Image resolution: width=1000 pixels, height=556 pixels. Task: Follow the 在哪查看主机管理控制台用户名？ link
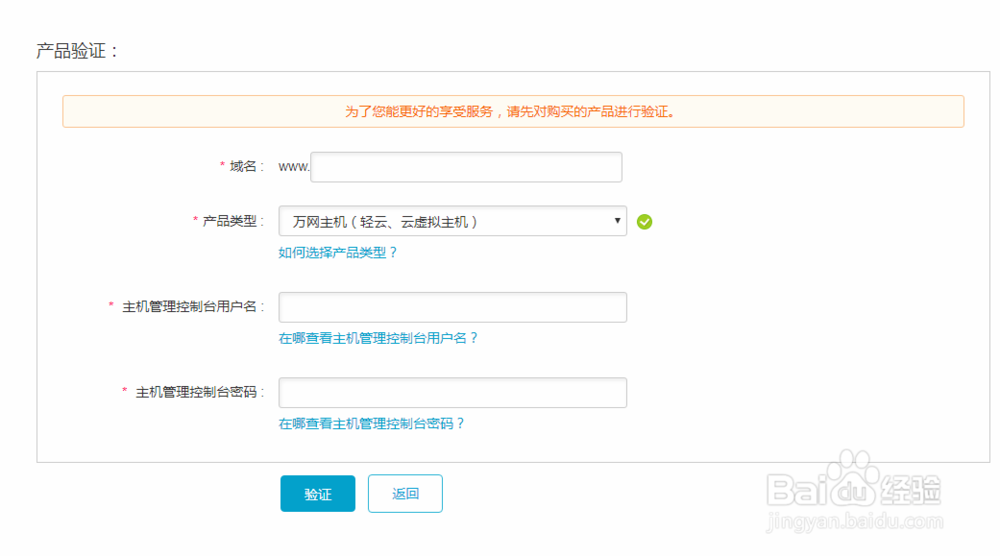[x=378, y=338]
